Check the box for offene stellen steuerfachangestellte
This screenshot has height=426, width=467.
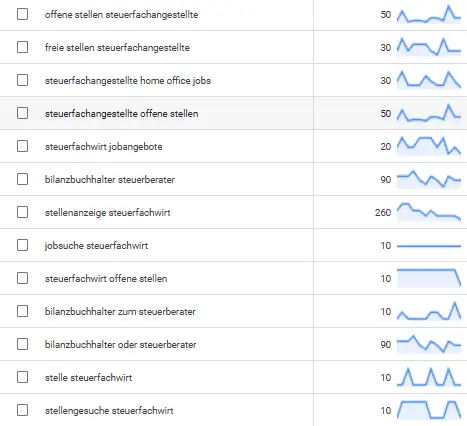tap(22, 14)
